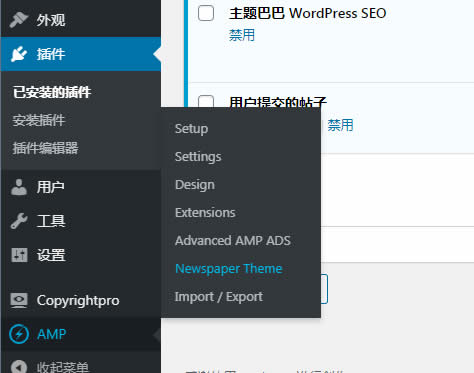Choose Setup in AMP flyout
Screen dimensions: 474x373
(191, 129)
